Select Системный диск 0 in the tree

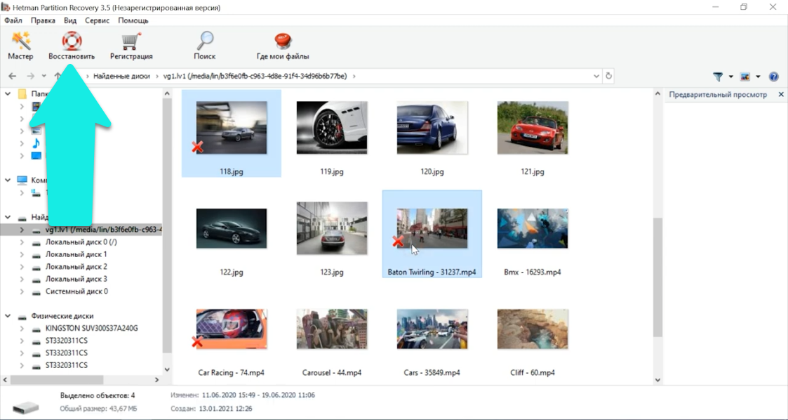pyautogui.click(x=76, y=291)
